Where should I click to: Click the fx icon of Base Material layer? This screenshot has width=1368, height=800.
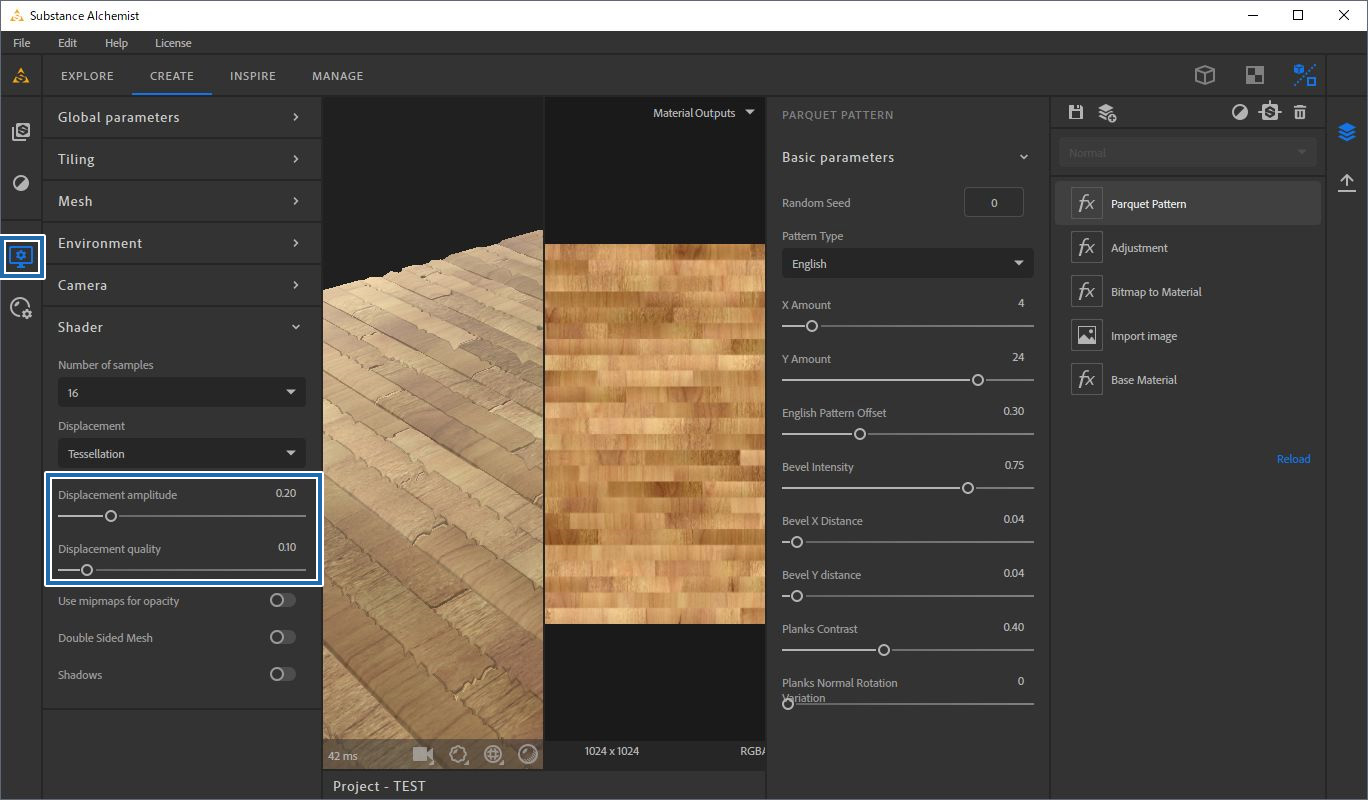tap(1086, 379)
